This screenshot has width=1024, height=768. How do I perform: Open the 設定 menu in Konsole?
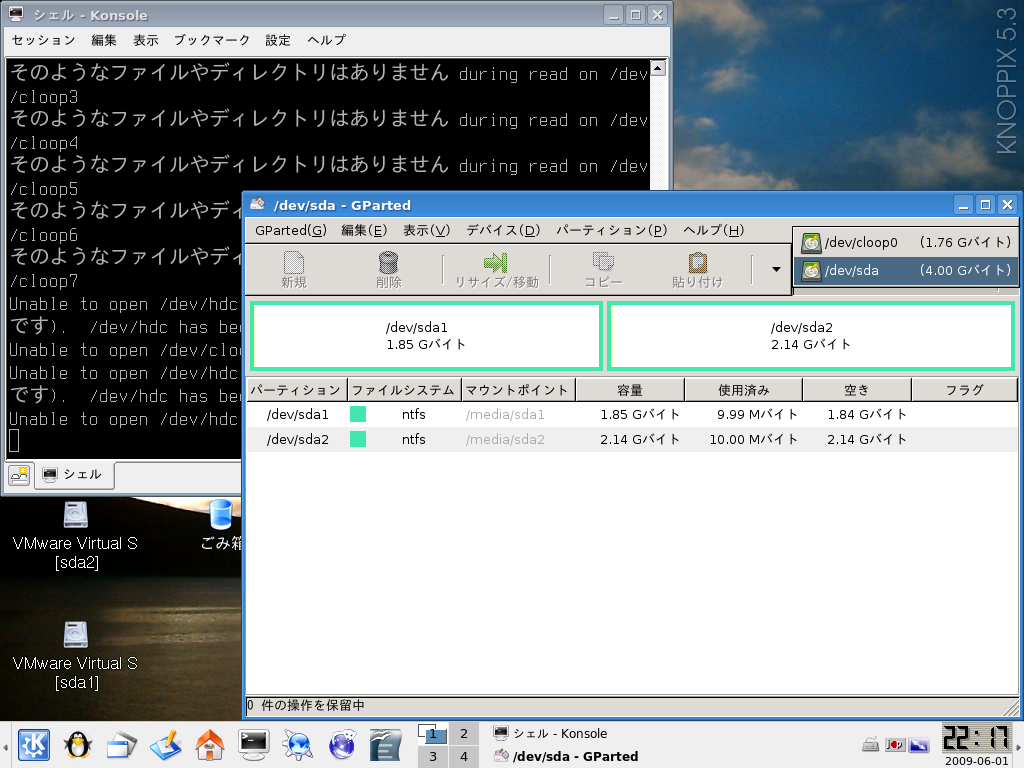tap(278, 40)
